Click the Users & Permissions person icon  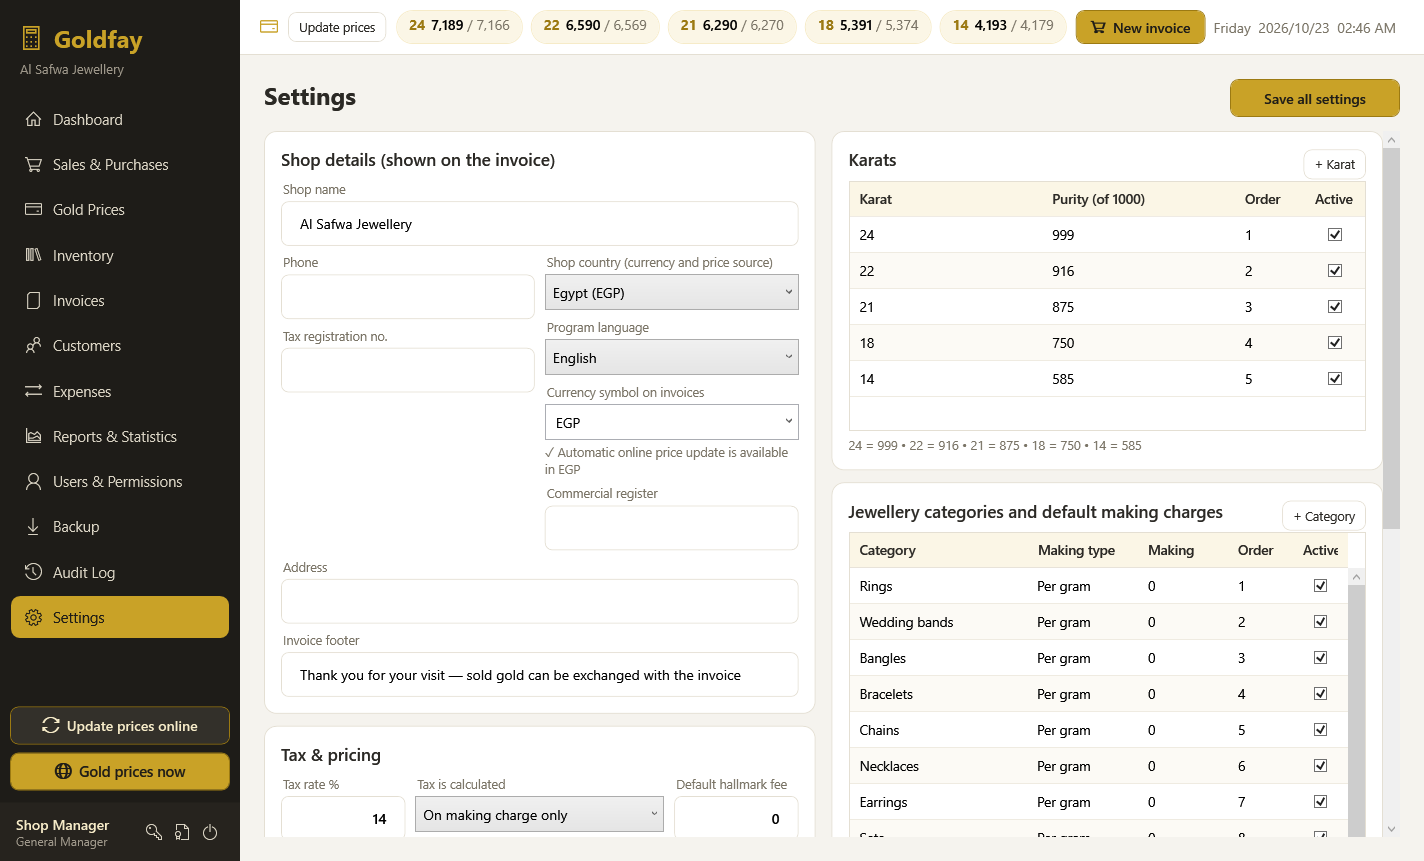pos(34,482)
